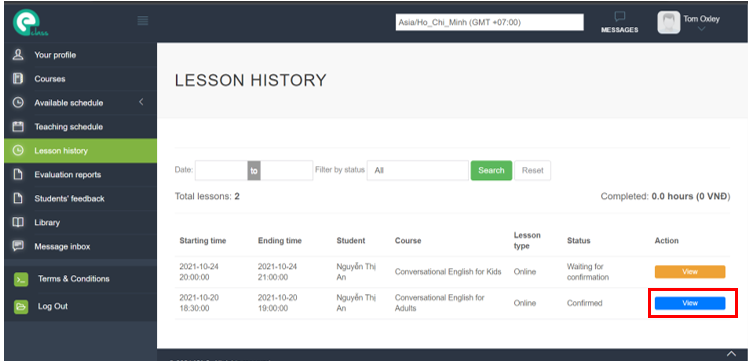Expand the Available schedule chevron

(141, 102)
